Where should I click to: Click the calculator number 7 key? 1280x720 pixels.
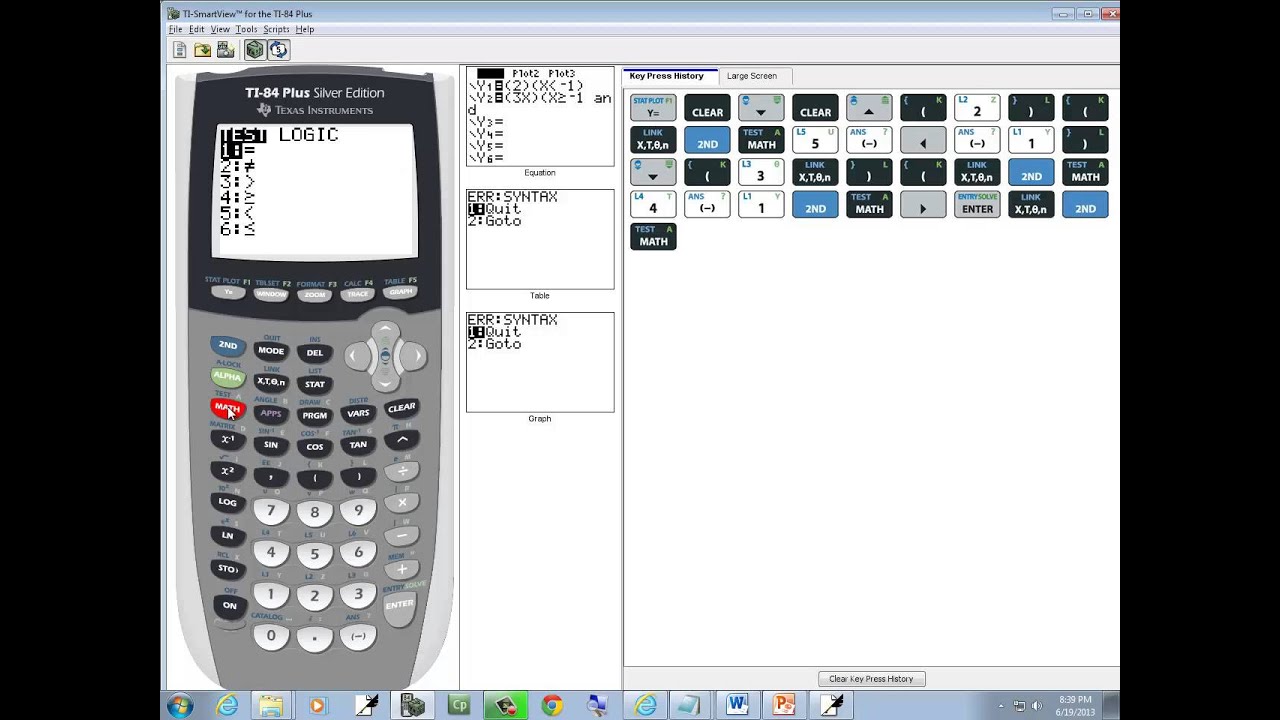tap(271, 511)
